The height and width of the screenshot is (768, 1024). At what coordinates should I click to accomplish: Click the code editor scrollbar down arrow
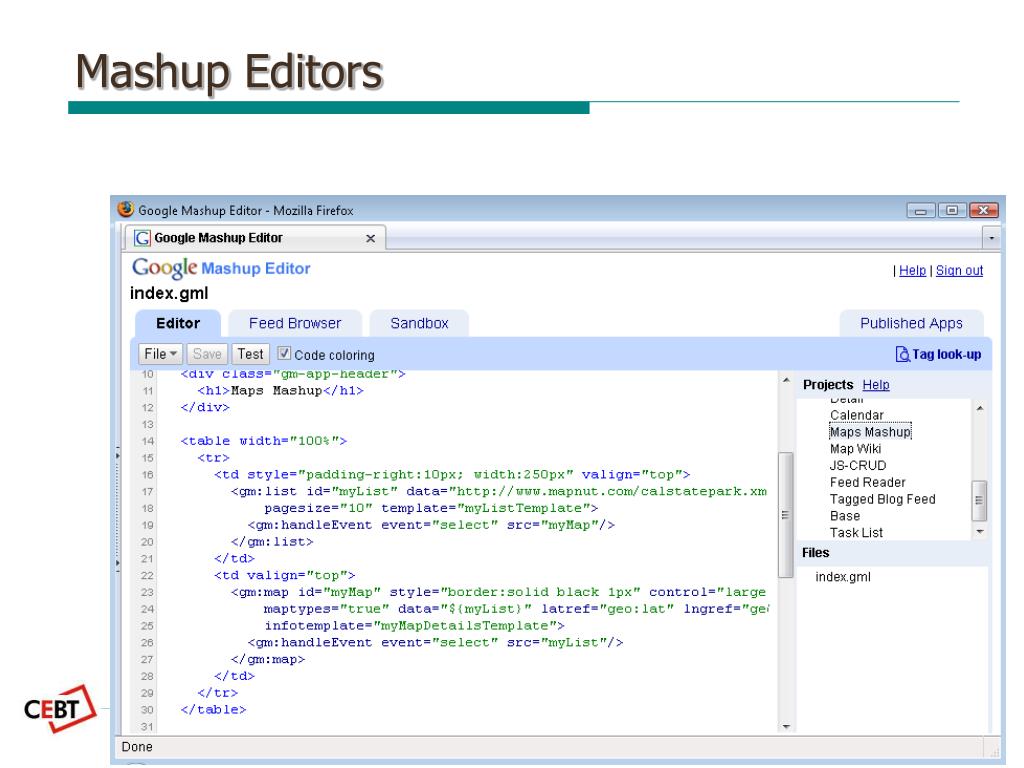pos(786,726)
